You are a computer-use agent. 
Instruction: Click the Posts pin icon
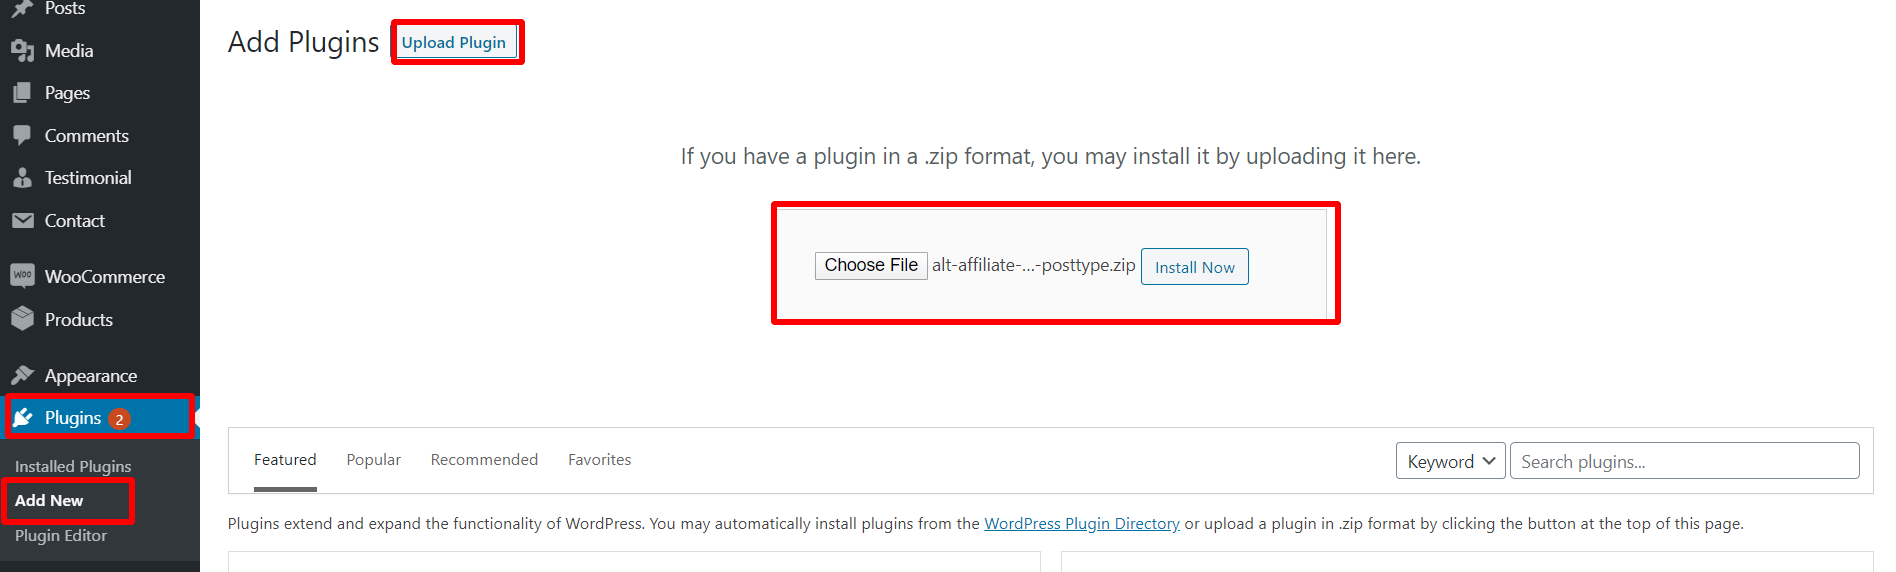[22, 8]
